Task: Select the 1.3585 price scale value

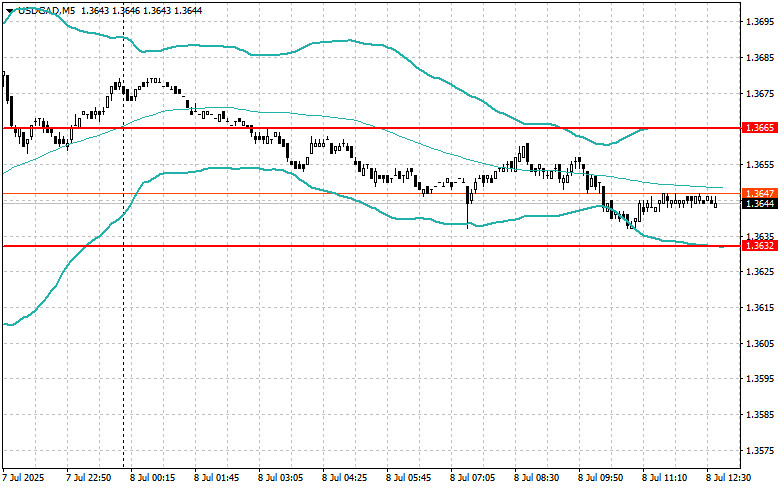Action: click(760, 415)
